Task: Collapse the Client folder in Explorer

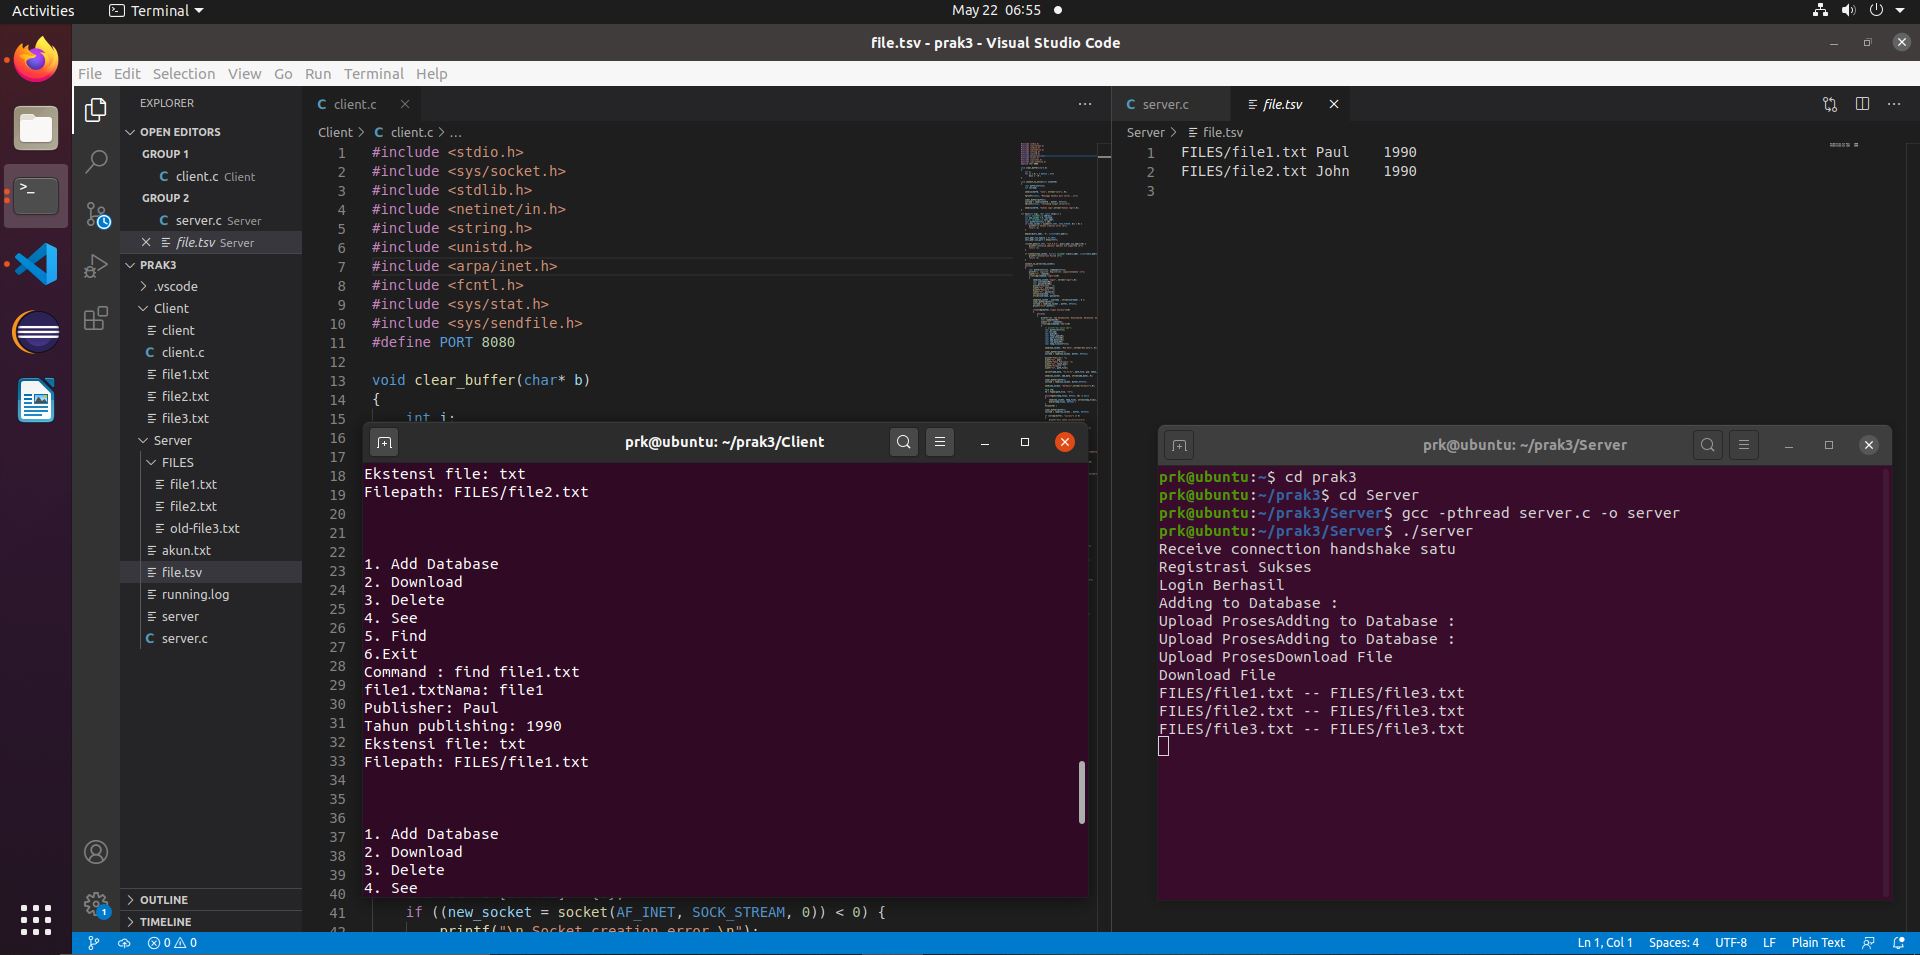Action: pyautogui.click(x=171, y=308)
